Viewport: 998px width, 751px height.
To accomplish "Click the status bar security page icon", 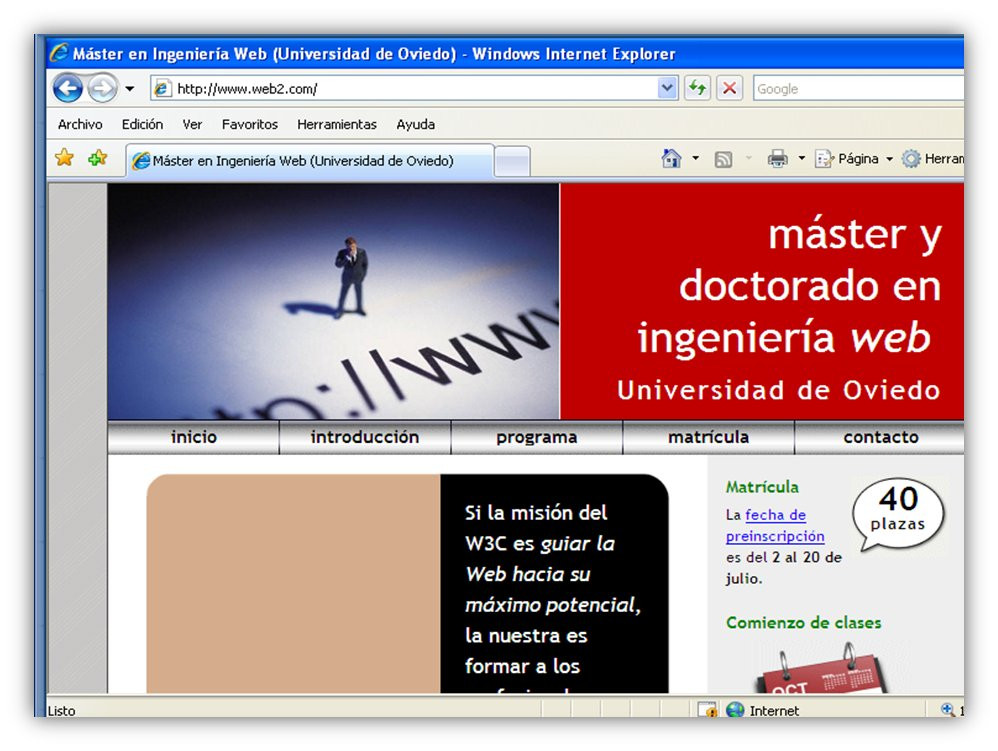I will pyautogui.click(x=707, y=709).
